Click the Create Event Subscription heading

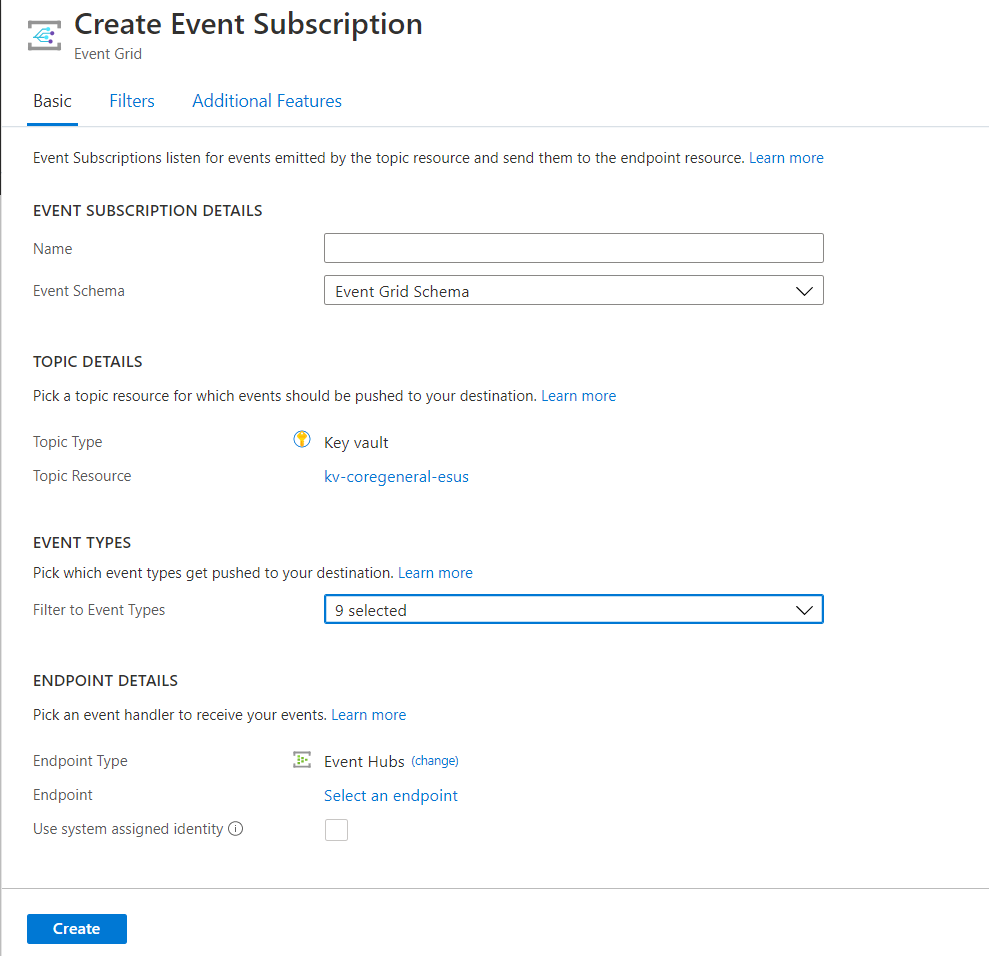[249, 25]
